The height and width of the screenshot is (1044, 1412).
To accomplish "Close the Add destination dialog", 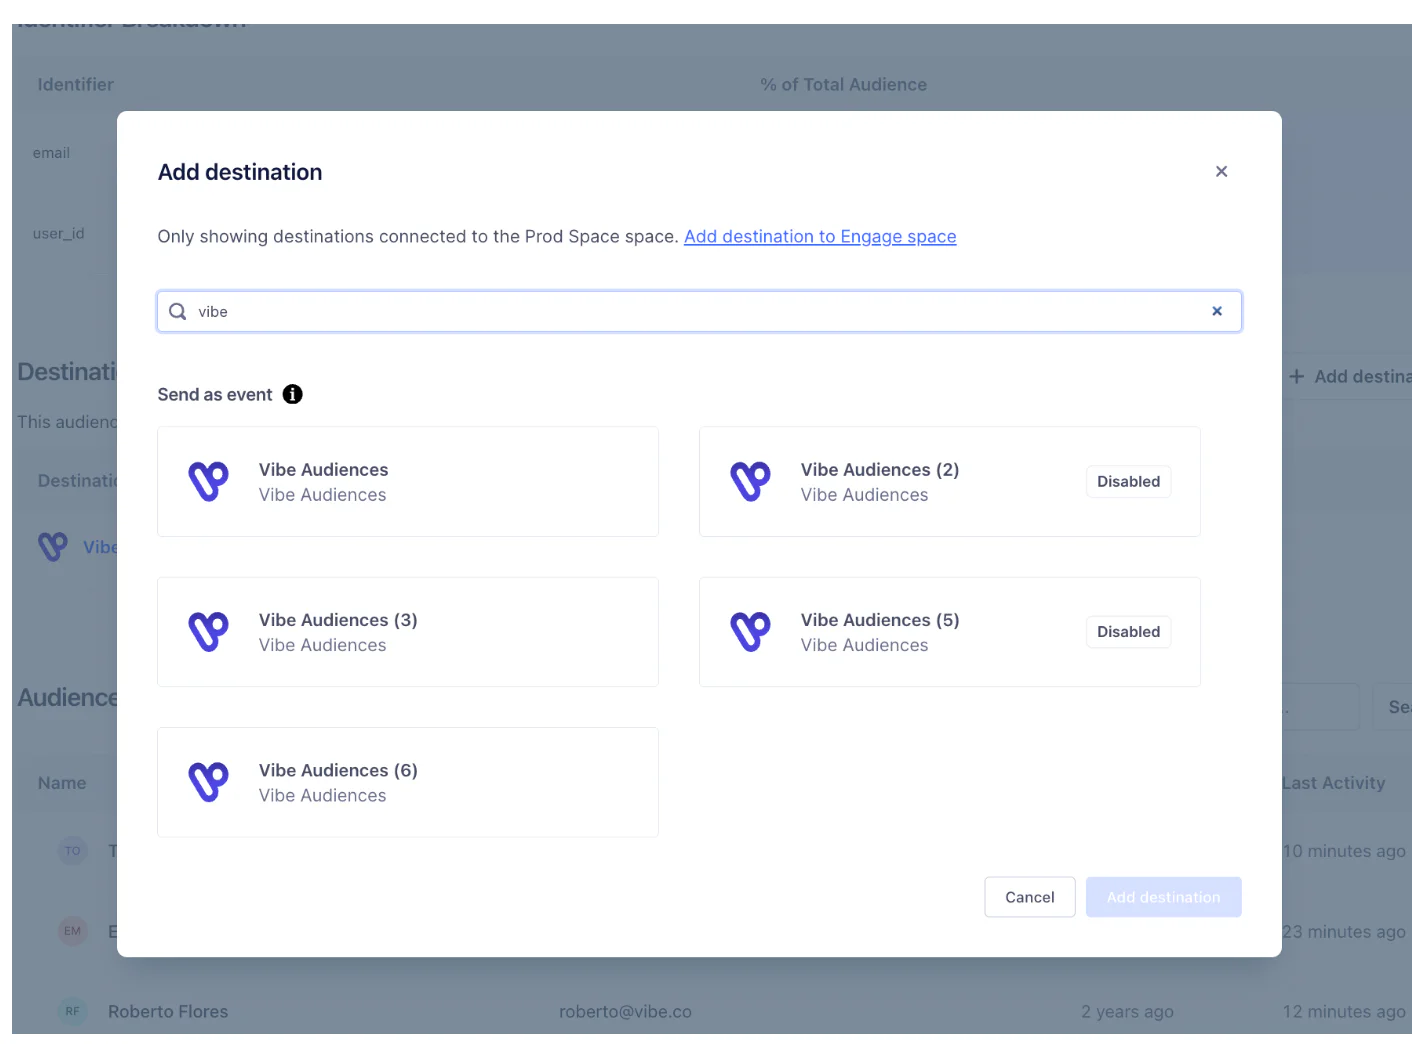I will tap(1221, 172).
